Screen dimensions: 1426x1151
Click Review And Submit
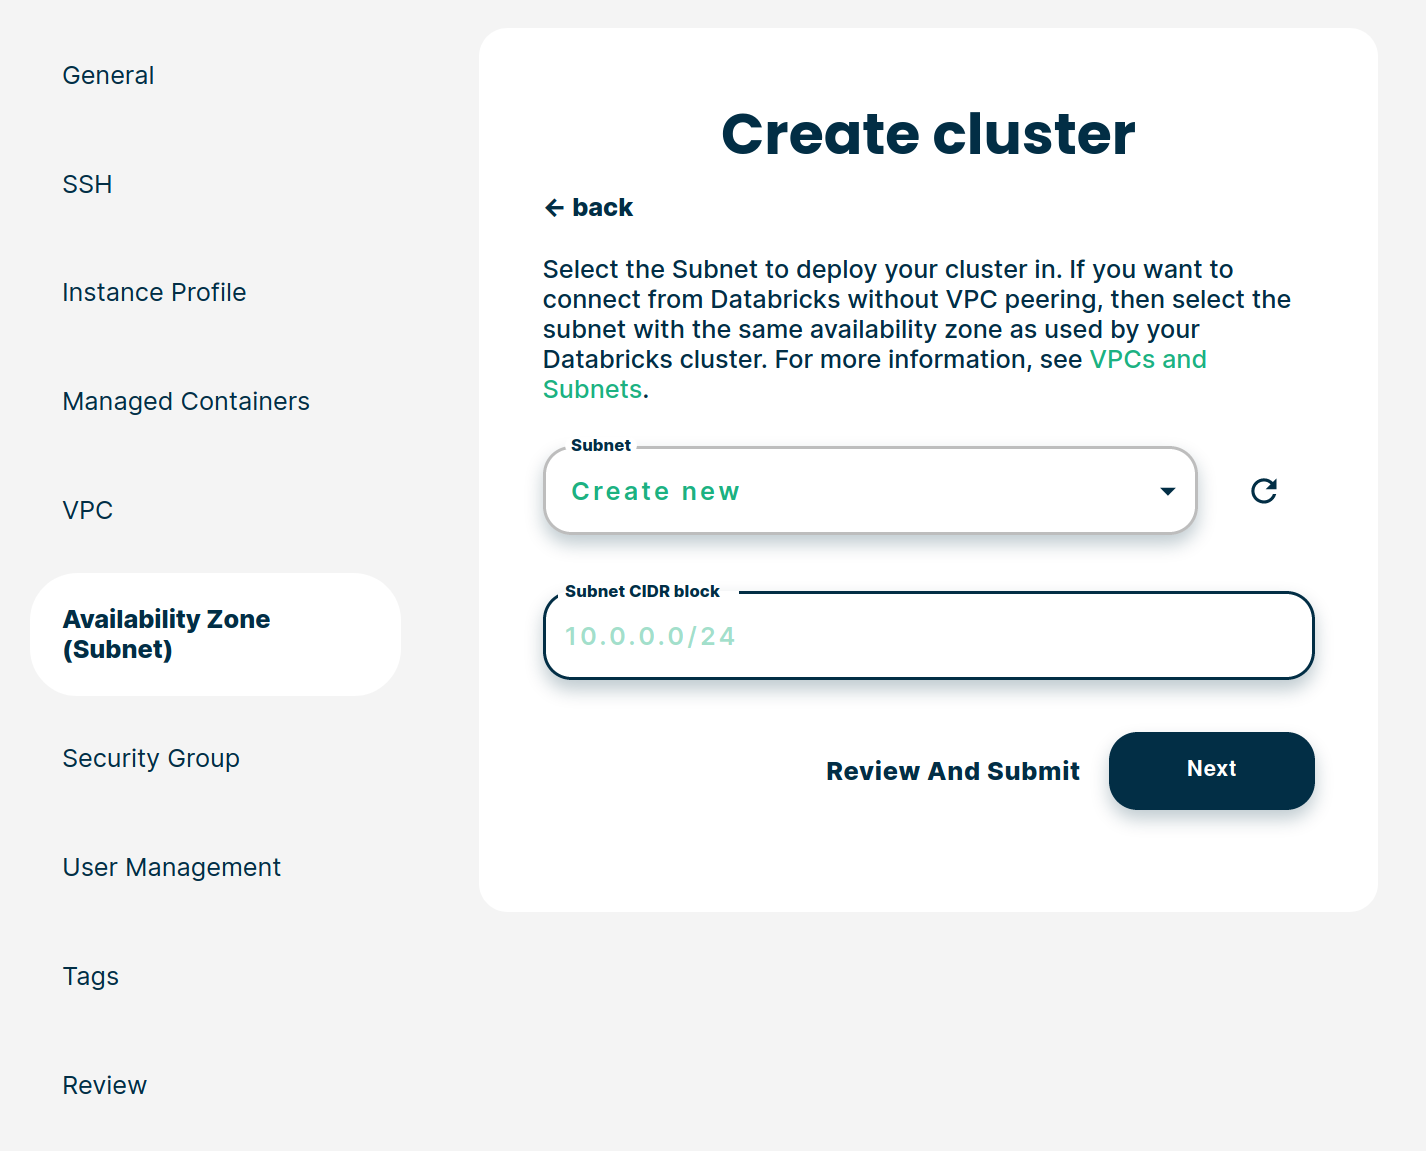pyautogui.click(x=952, y=771)
